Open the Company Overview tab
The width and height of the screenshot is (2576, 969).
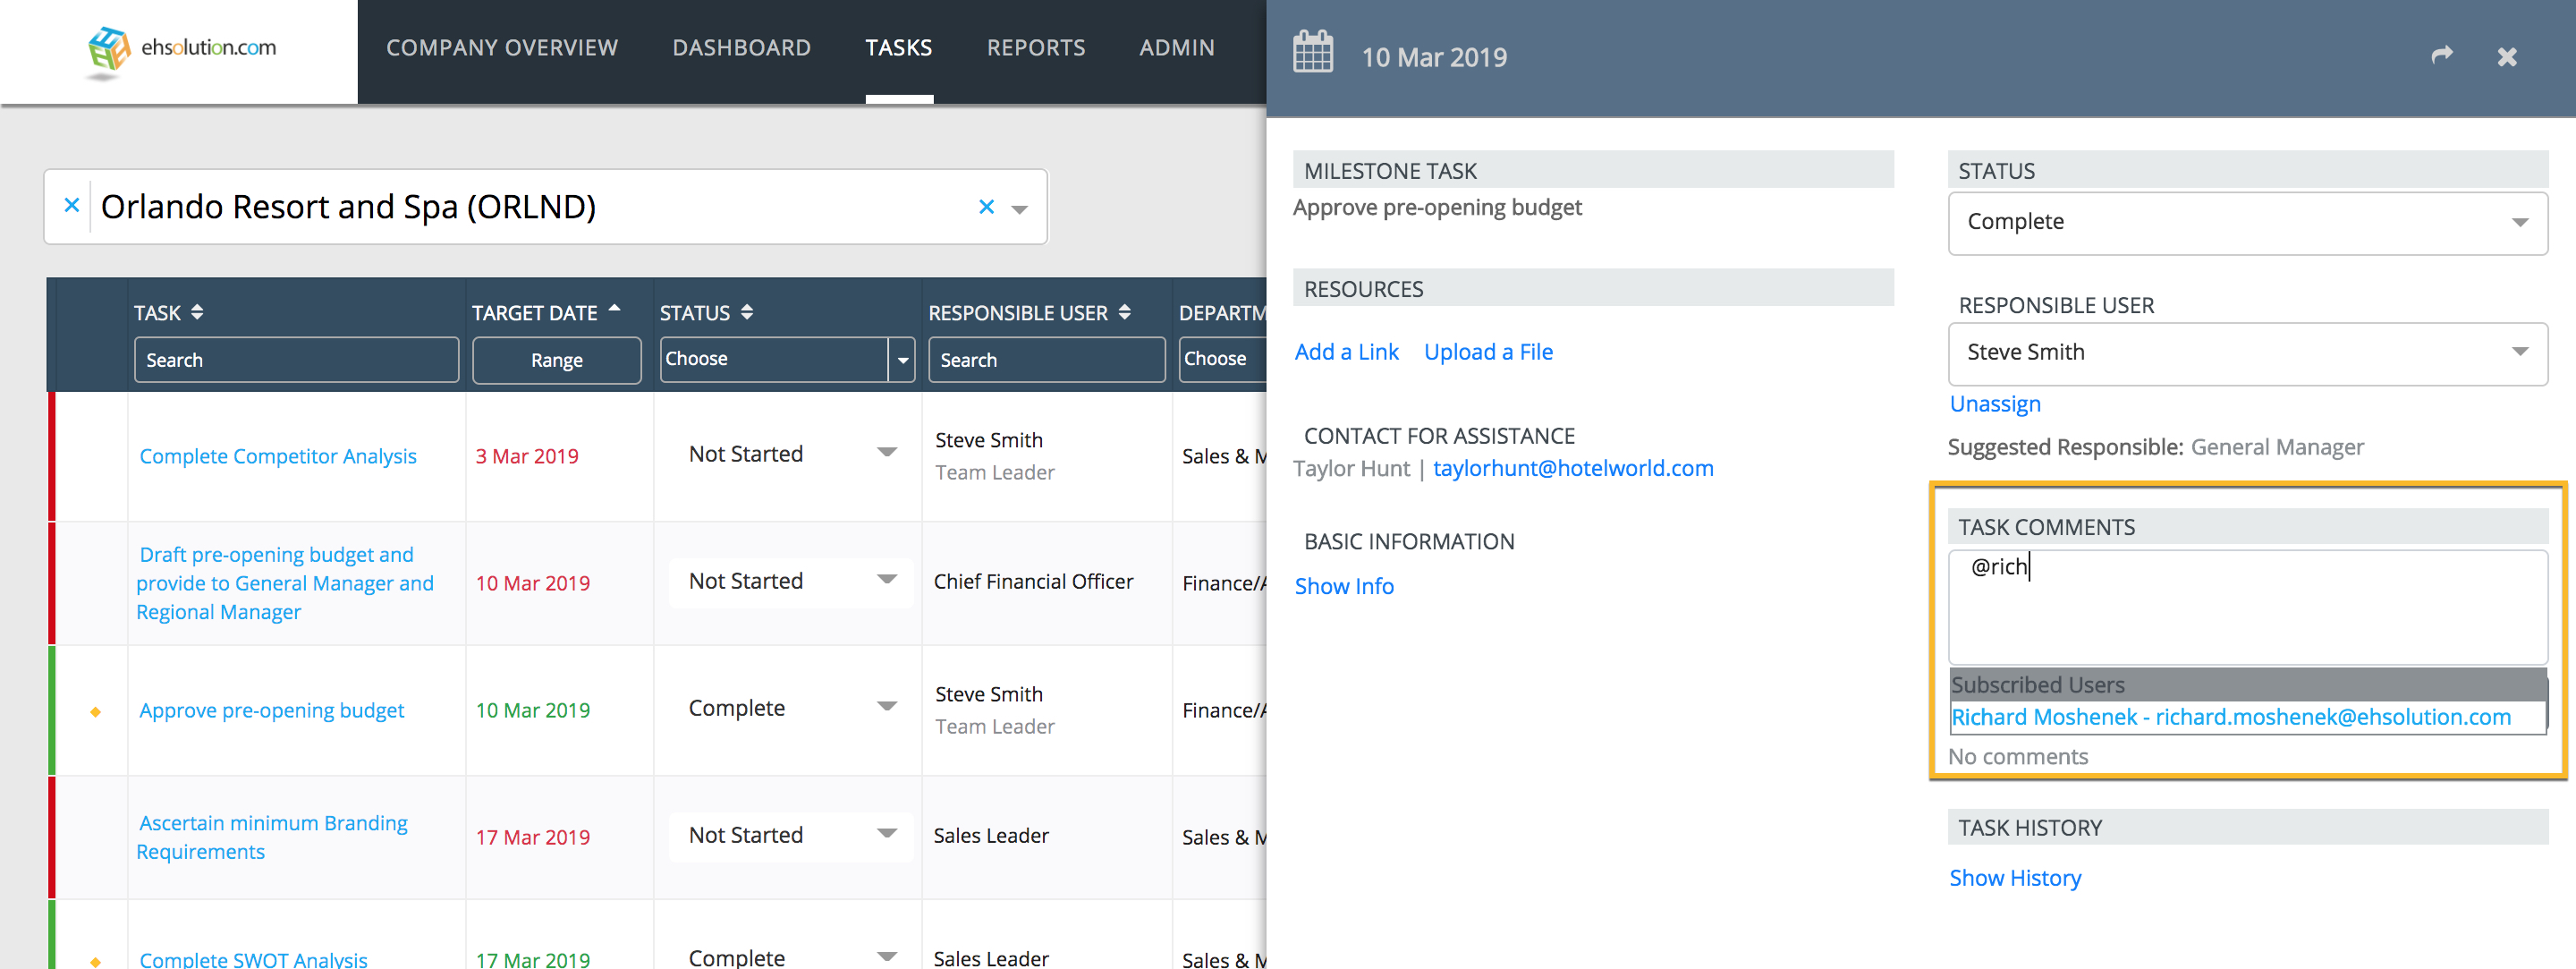click(502, 48)
